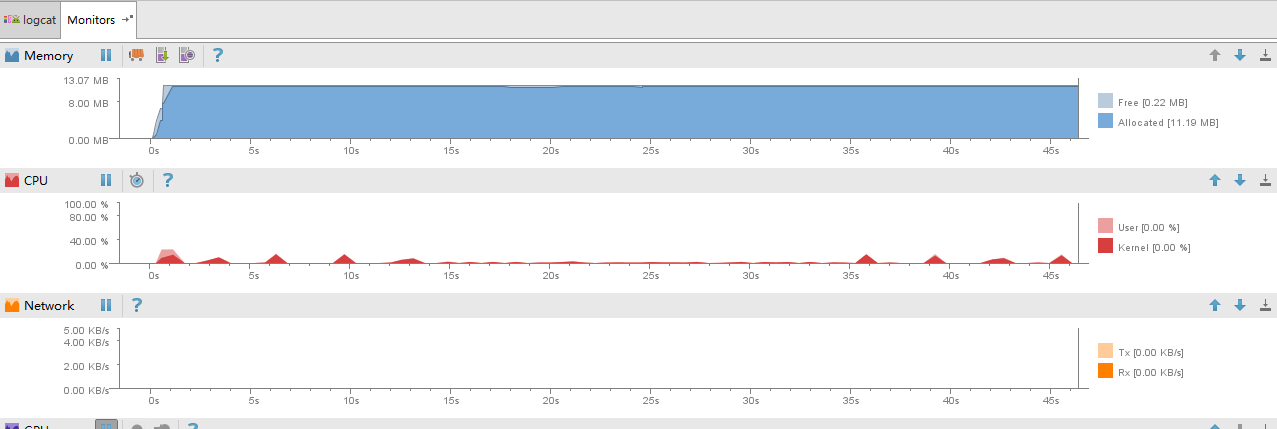Click the User CPU legend swatch
1277x429 pixels.
[x=1105, y=226]
